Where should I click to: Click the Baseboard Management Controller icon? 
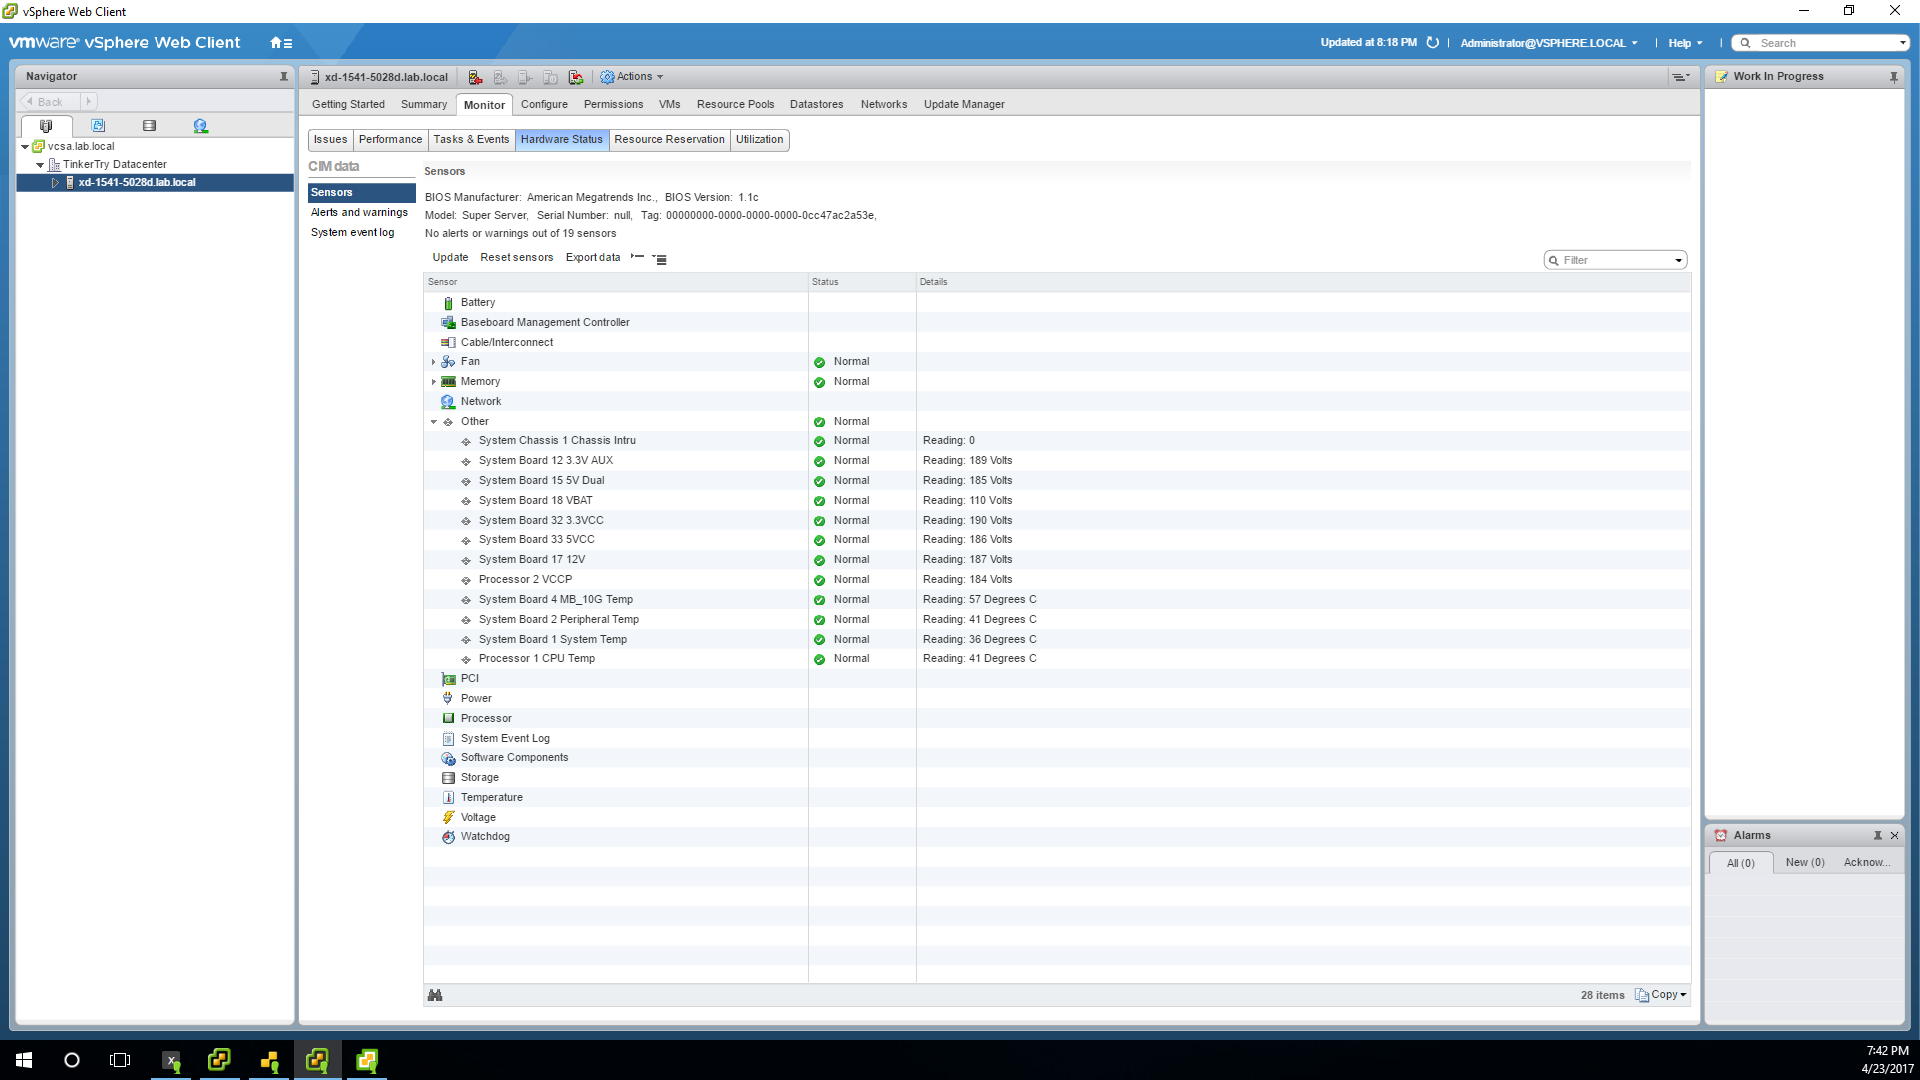pos(448,323)
